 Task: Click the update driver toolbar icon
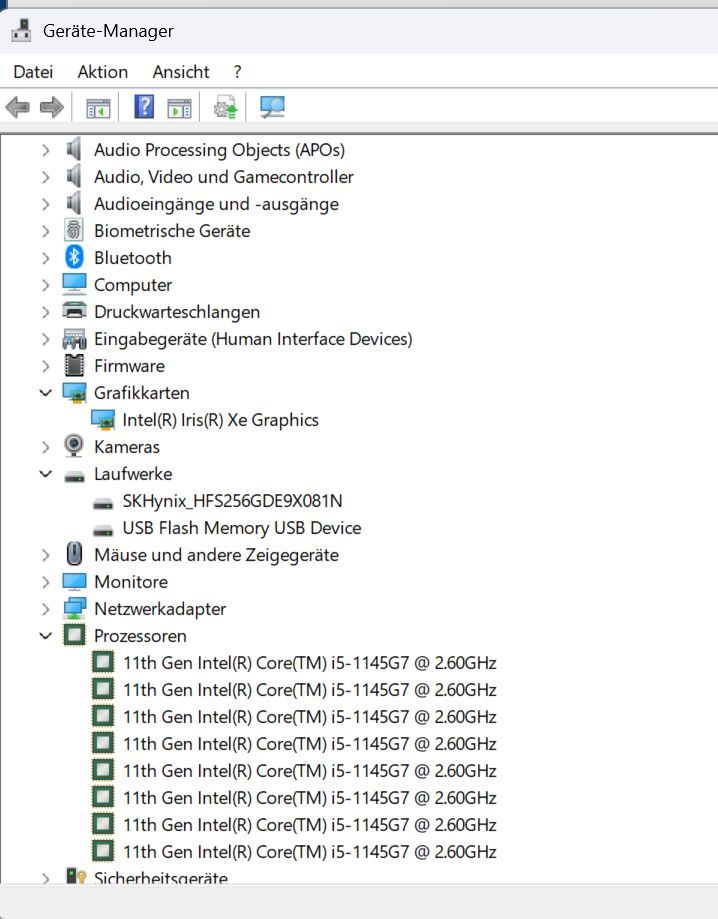pos(226,107)
